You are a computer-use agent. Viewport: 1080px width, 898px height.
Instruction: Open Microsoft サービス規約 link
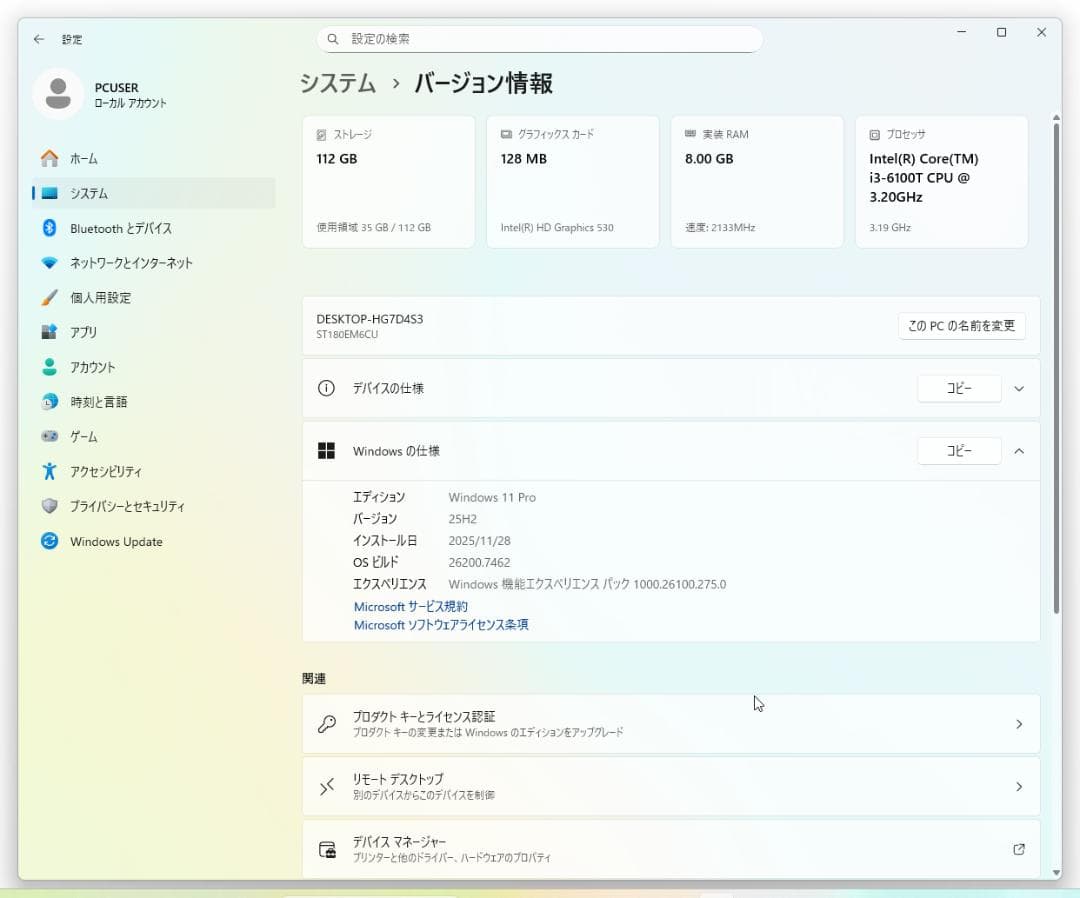[409, 606]
